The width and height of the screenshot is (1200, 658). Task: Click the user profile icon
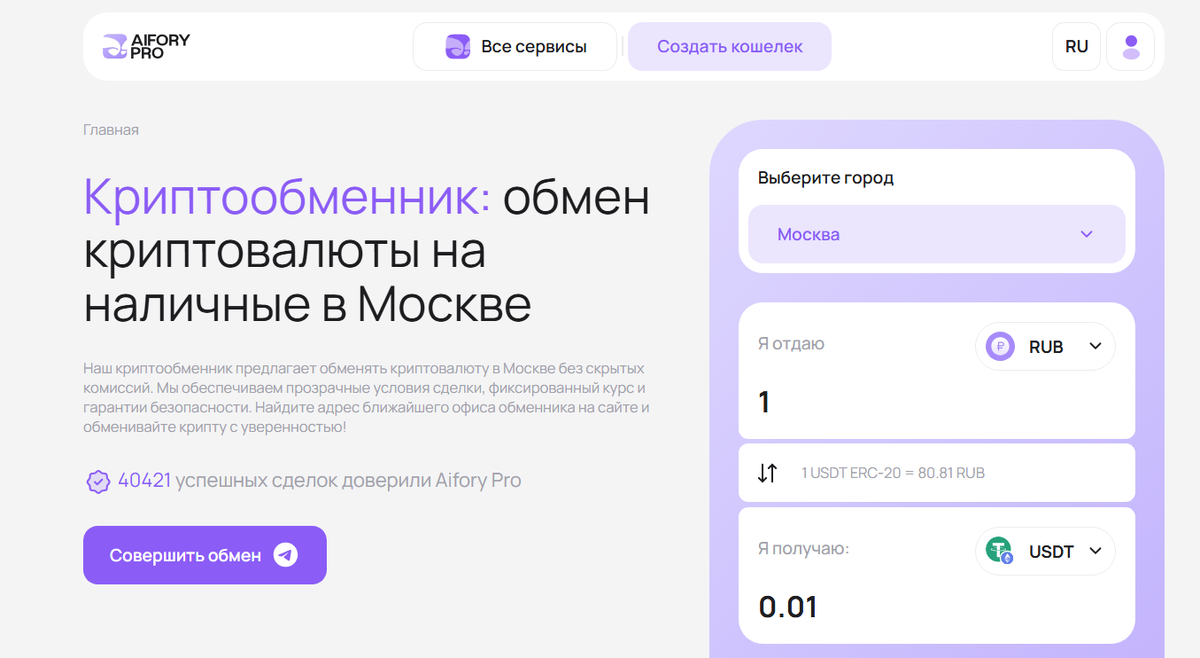1130,45
